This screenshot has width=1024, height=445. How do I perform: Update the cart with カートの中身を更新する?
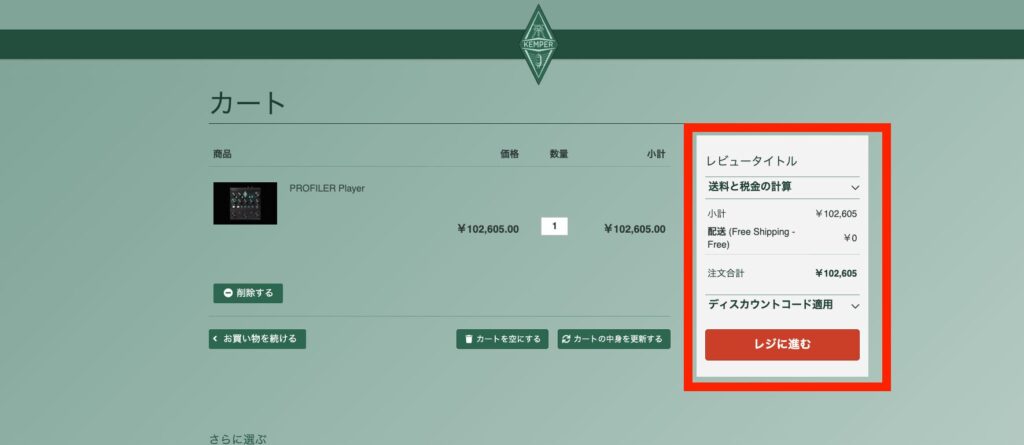point(614,339)
